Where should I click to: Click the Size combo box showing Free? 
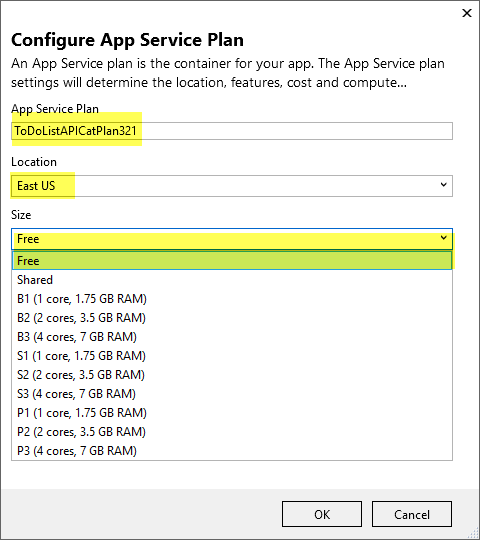[232, 239]
